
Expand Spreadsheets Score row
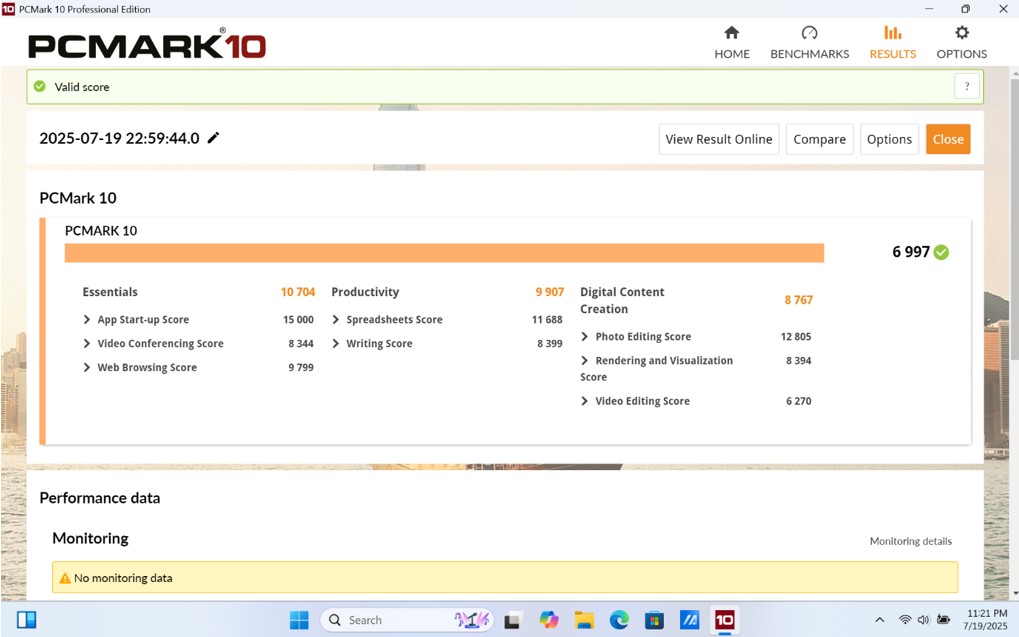[336, 320]
